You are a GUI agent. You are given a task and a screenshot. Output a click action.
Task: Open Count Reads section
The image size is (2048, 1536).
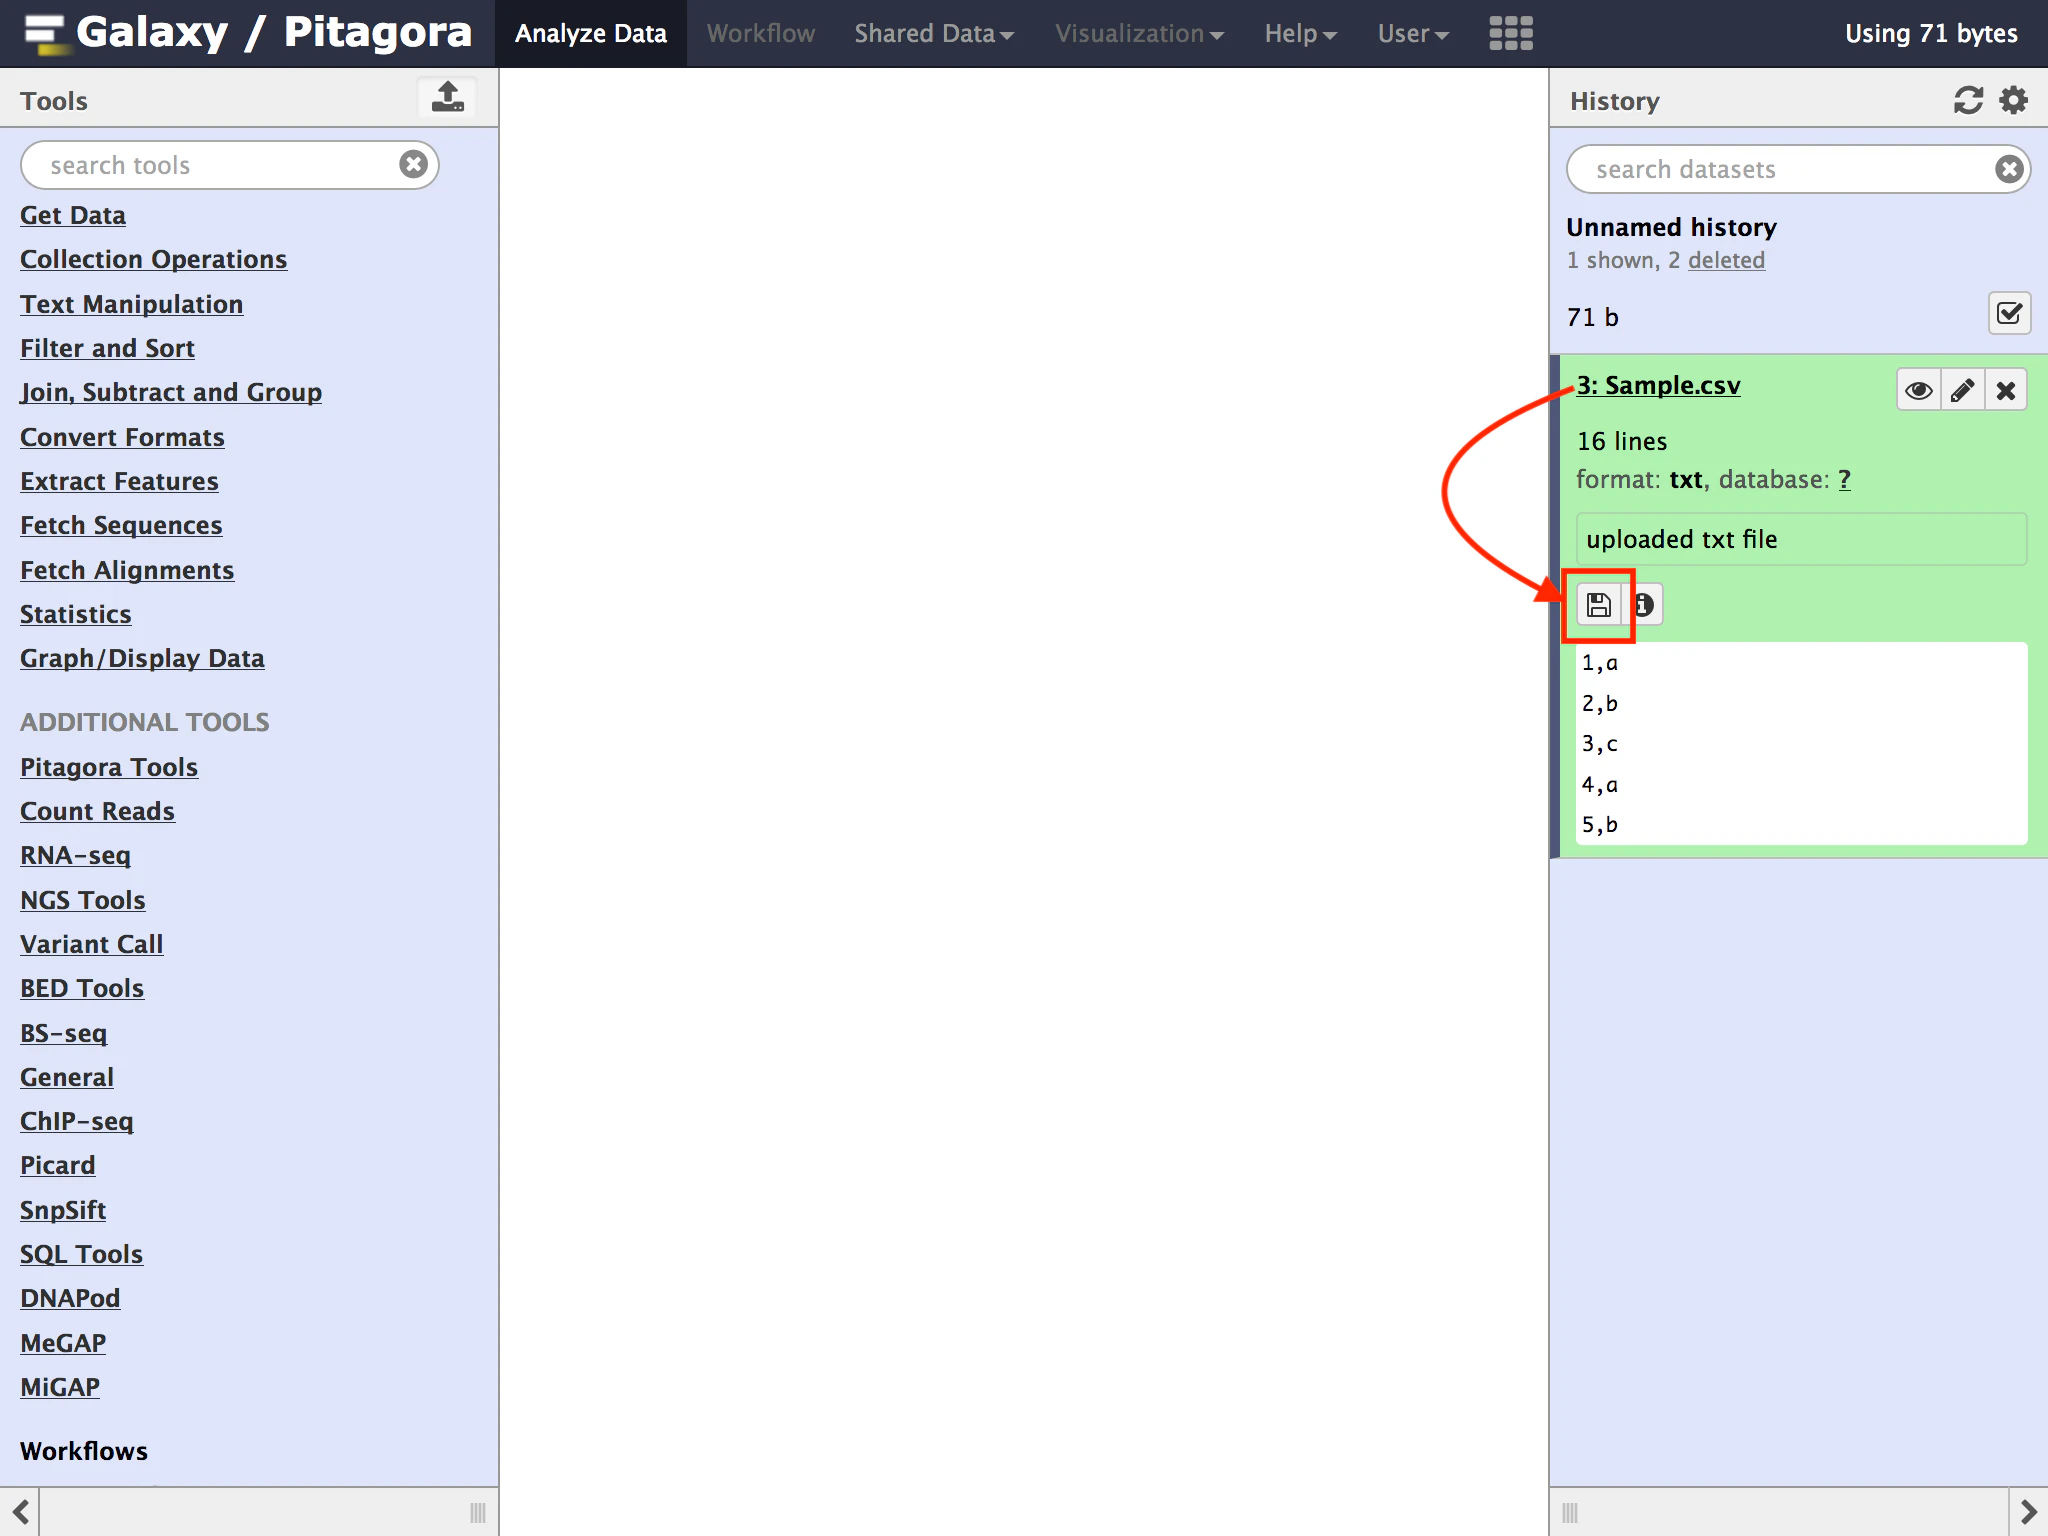(x=97, y=811)
